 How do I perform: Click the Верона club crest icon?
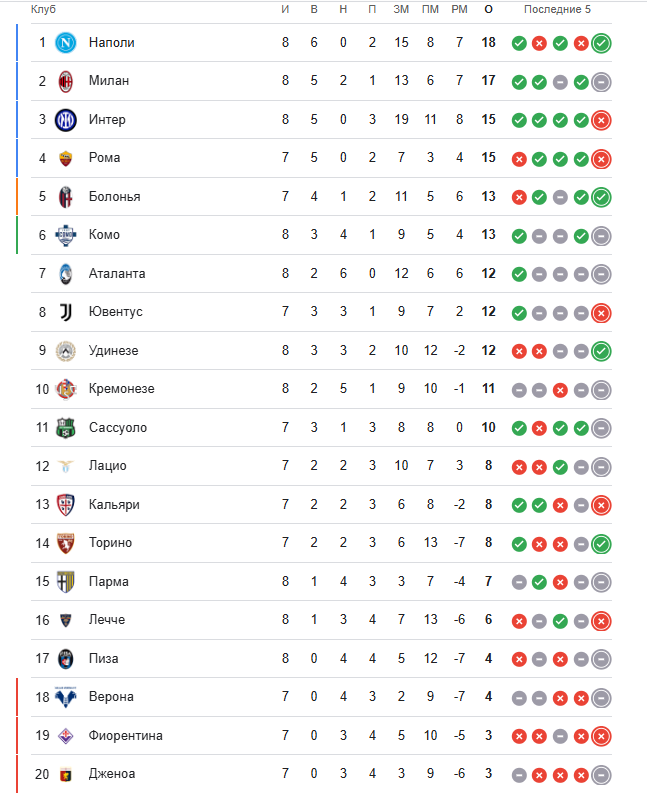66,697
